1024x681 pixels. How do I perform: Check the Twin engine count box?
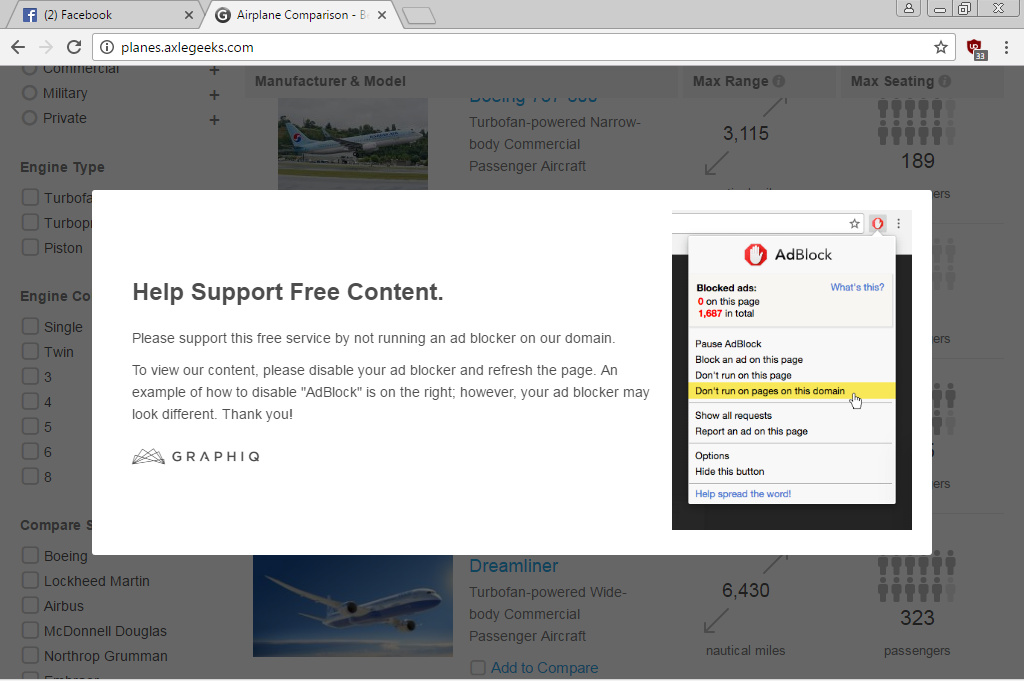(30, 351)
